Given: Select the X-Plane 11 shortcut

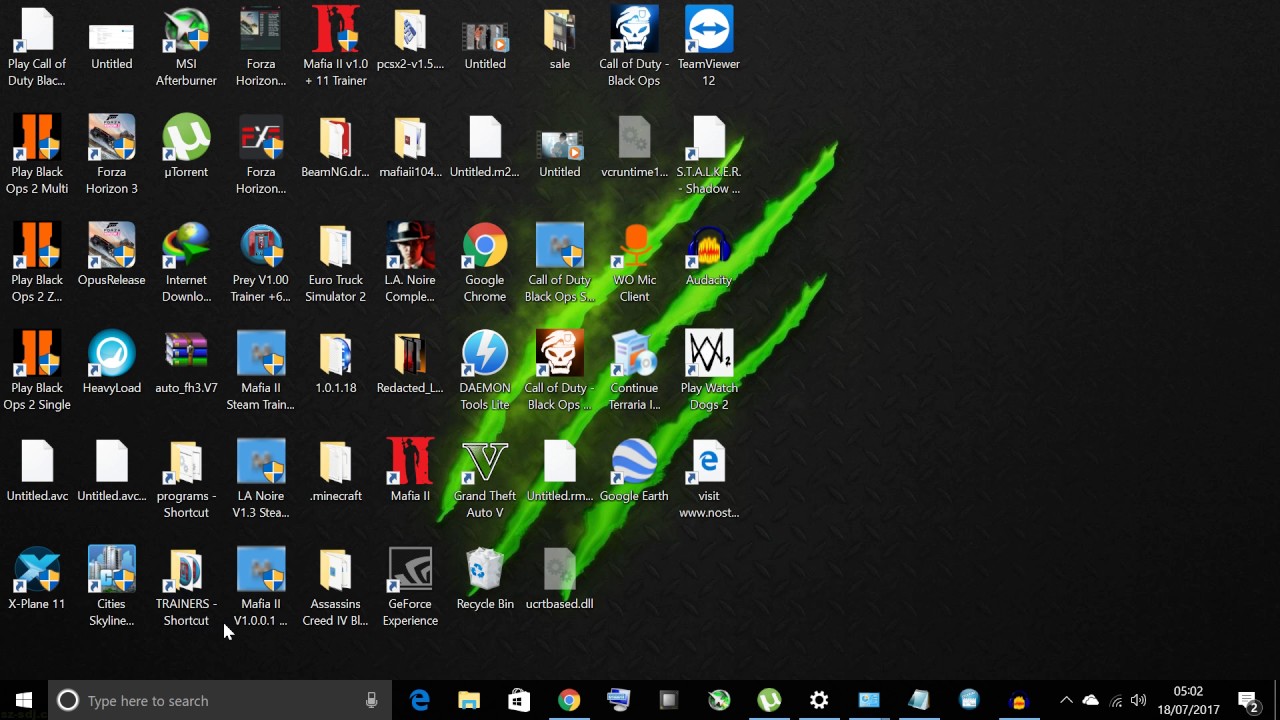Looking at the screenshot, I should click(37, 578).
